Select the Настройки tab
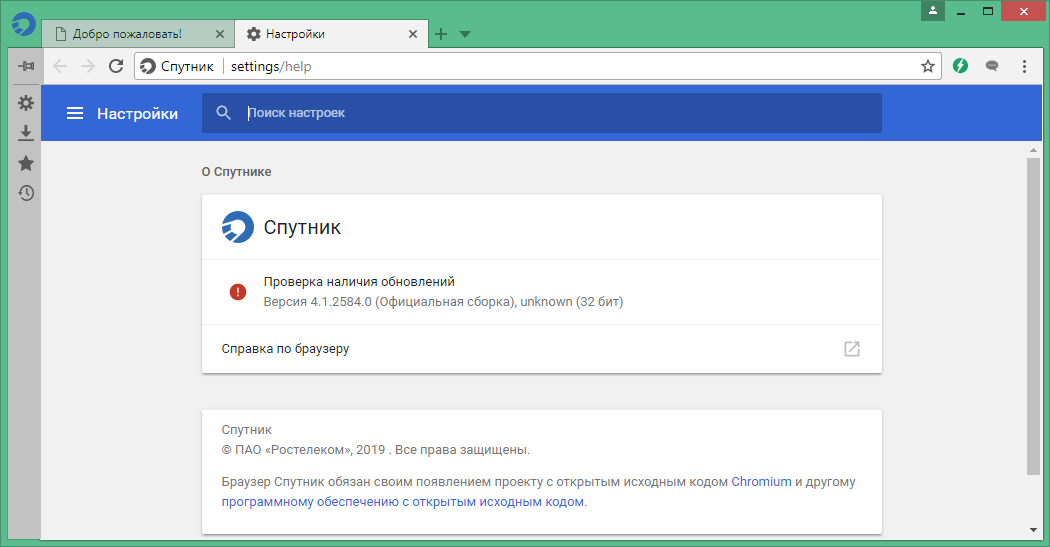The image size is (1050, 547). coord(331,34)
